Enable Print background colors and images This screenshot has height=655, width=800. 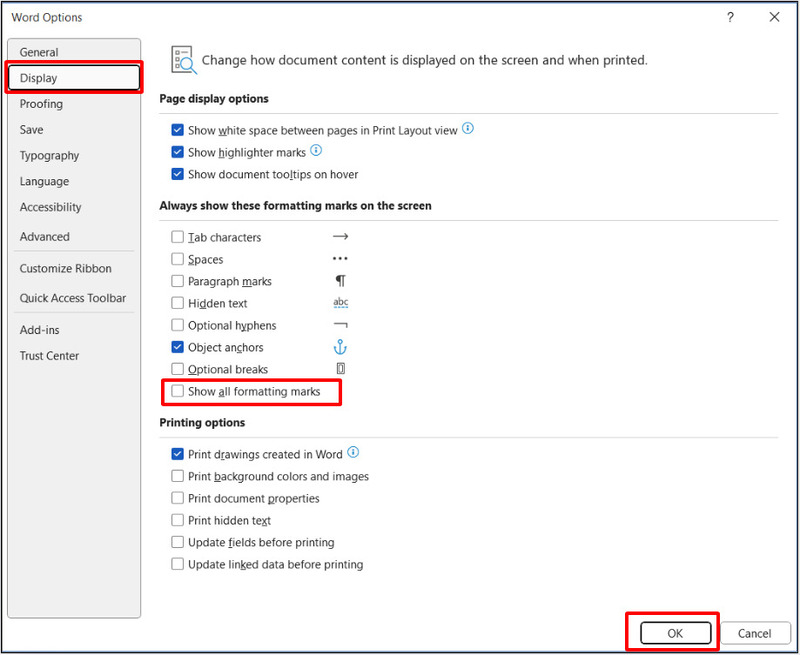coord(178,477)
